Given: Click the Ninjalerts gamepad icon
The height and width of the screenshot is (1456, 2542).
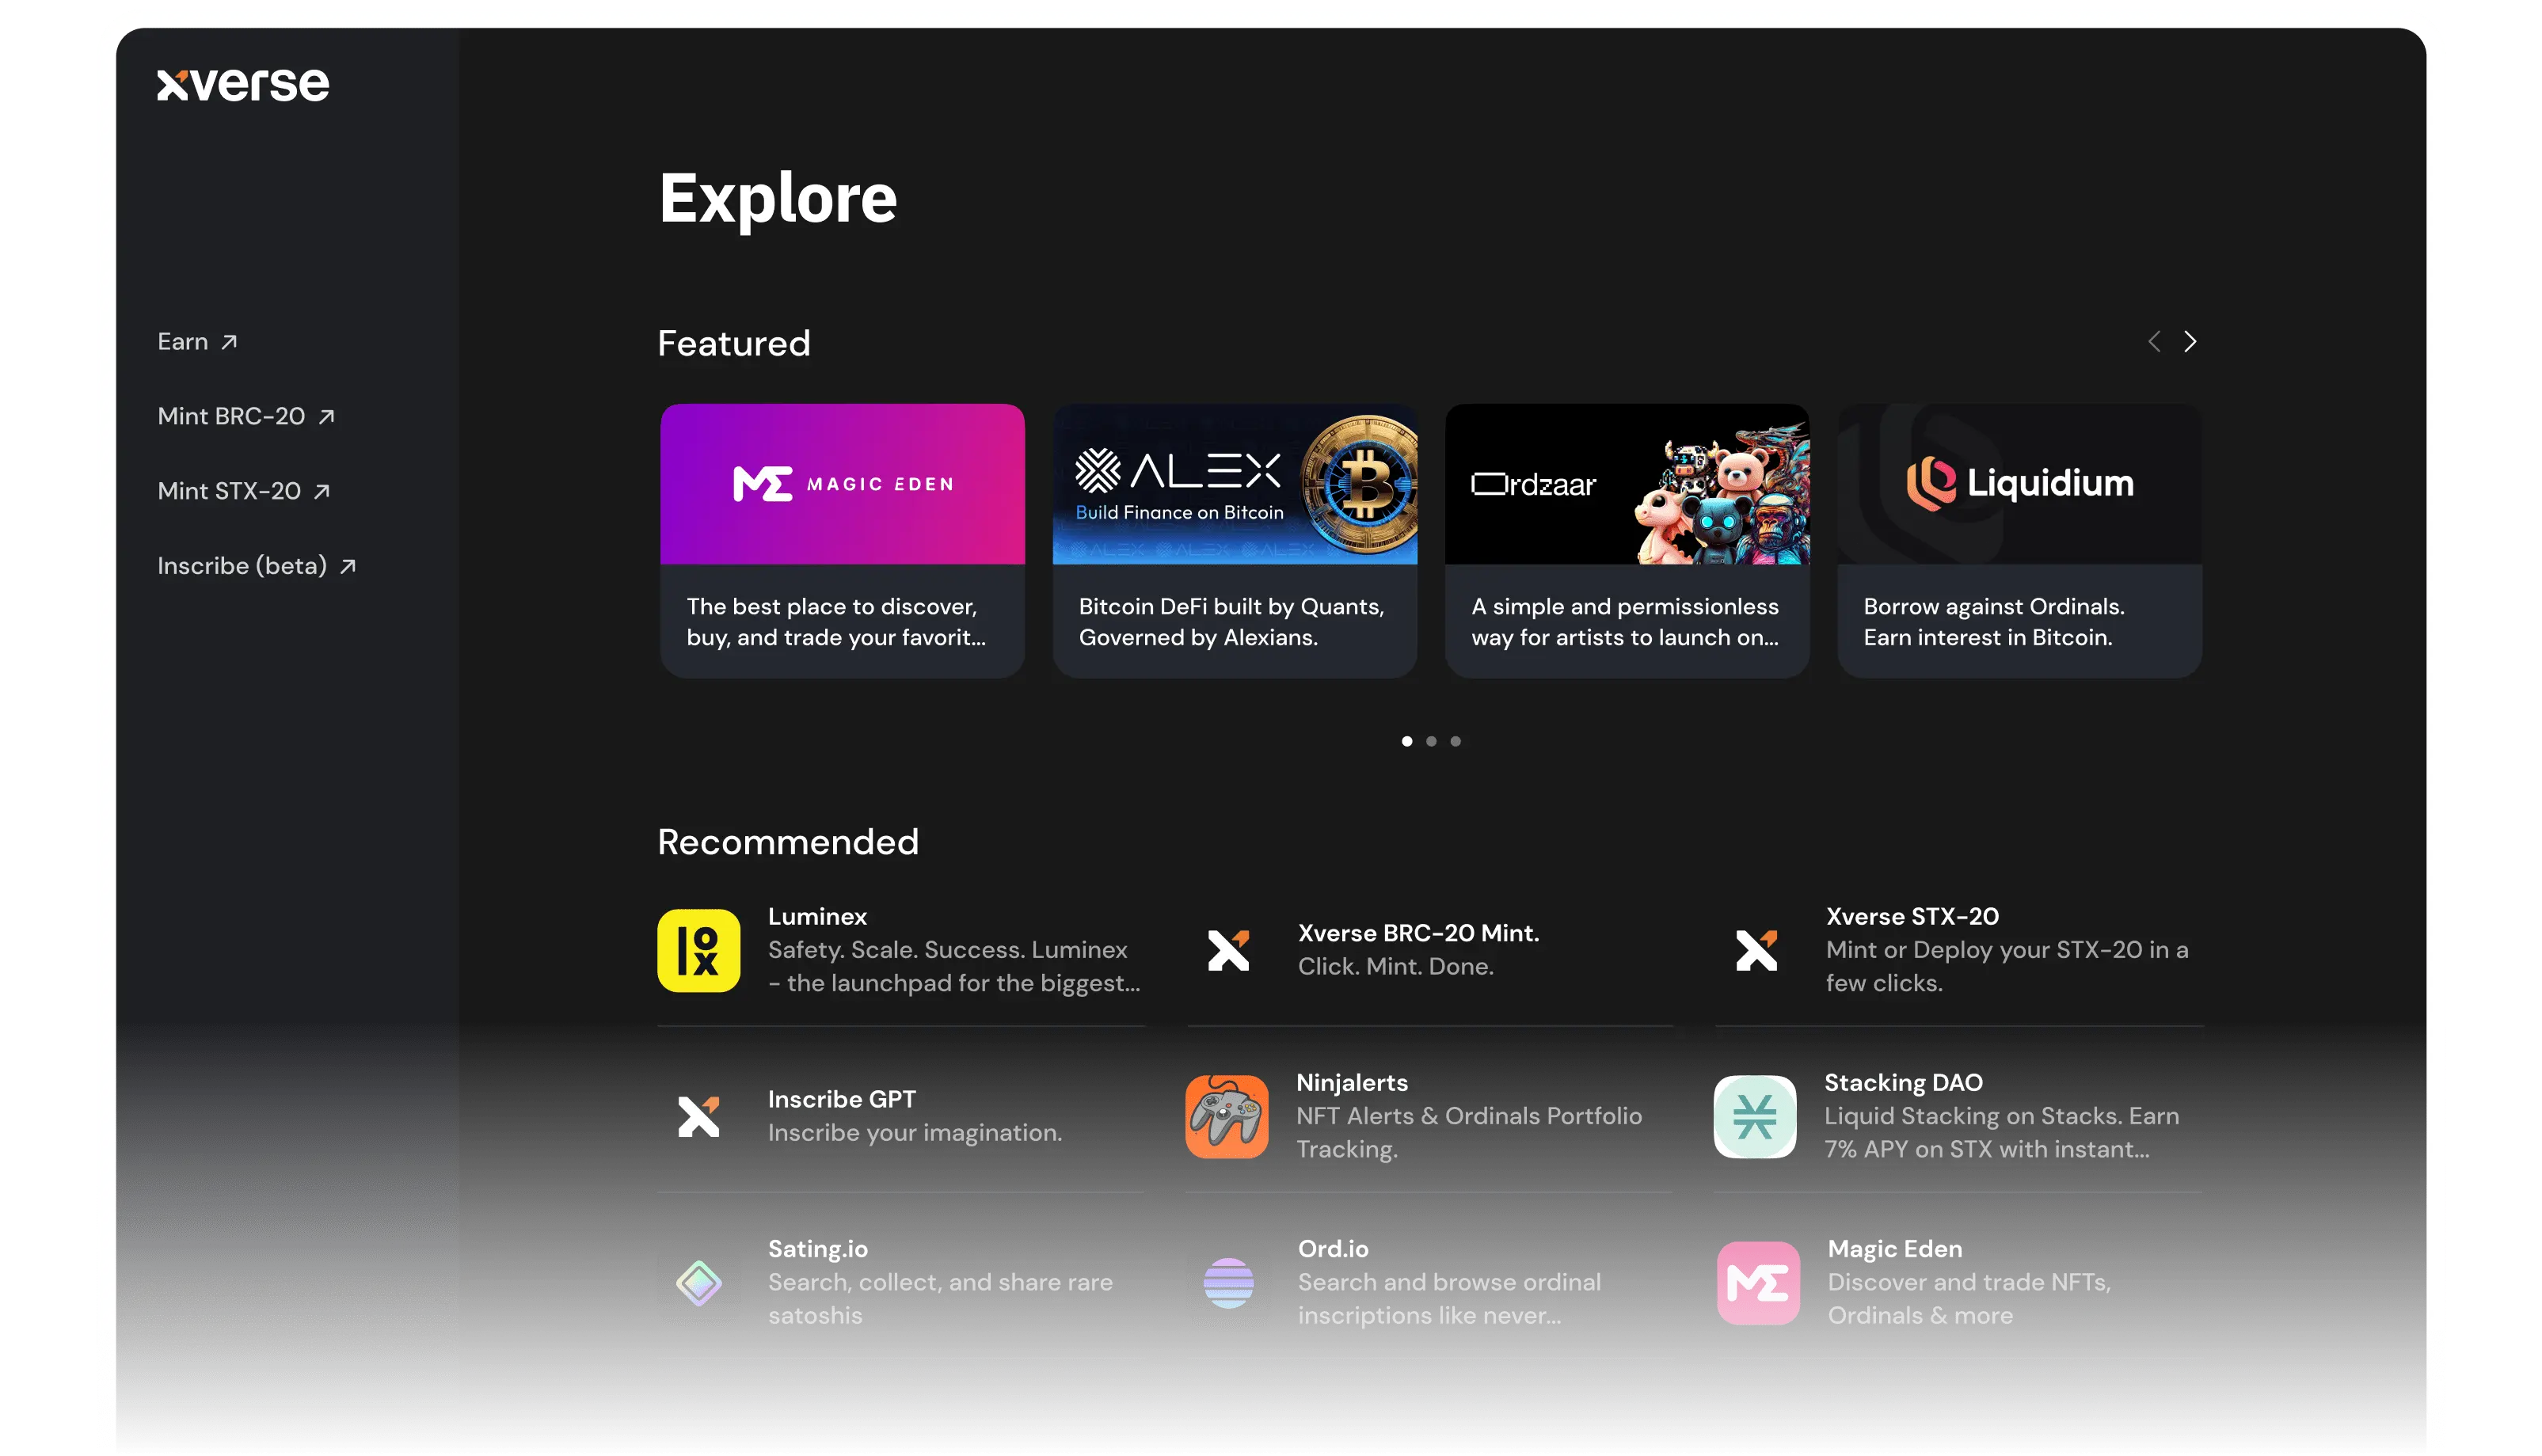Looking at the screenshot, I should pos(1227,1116).
